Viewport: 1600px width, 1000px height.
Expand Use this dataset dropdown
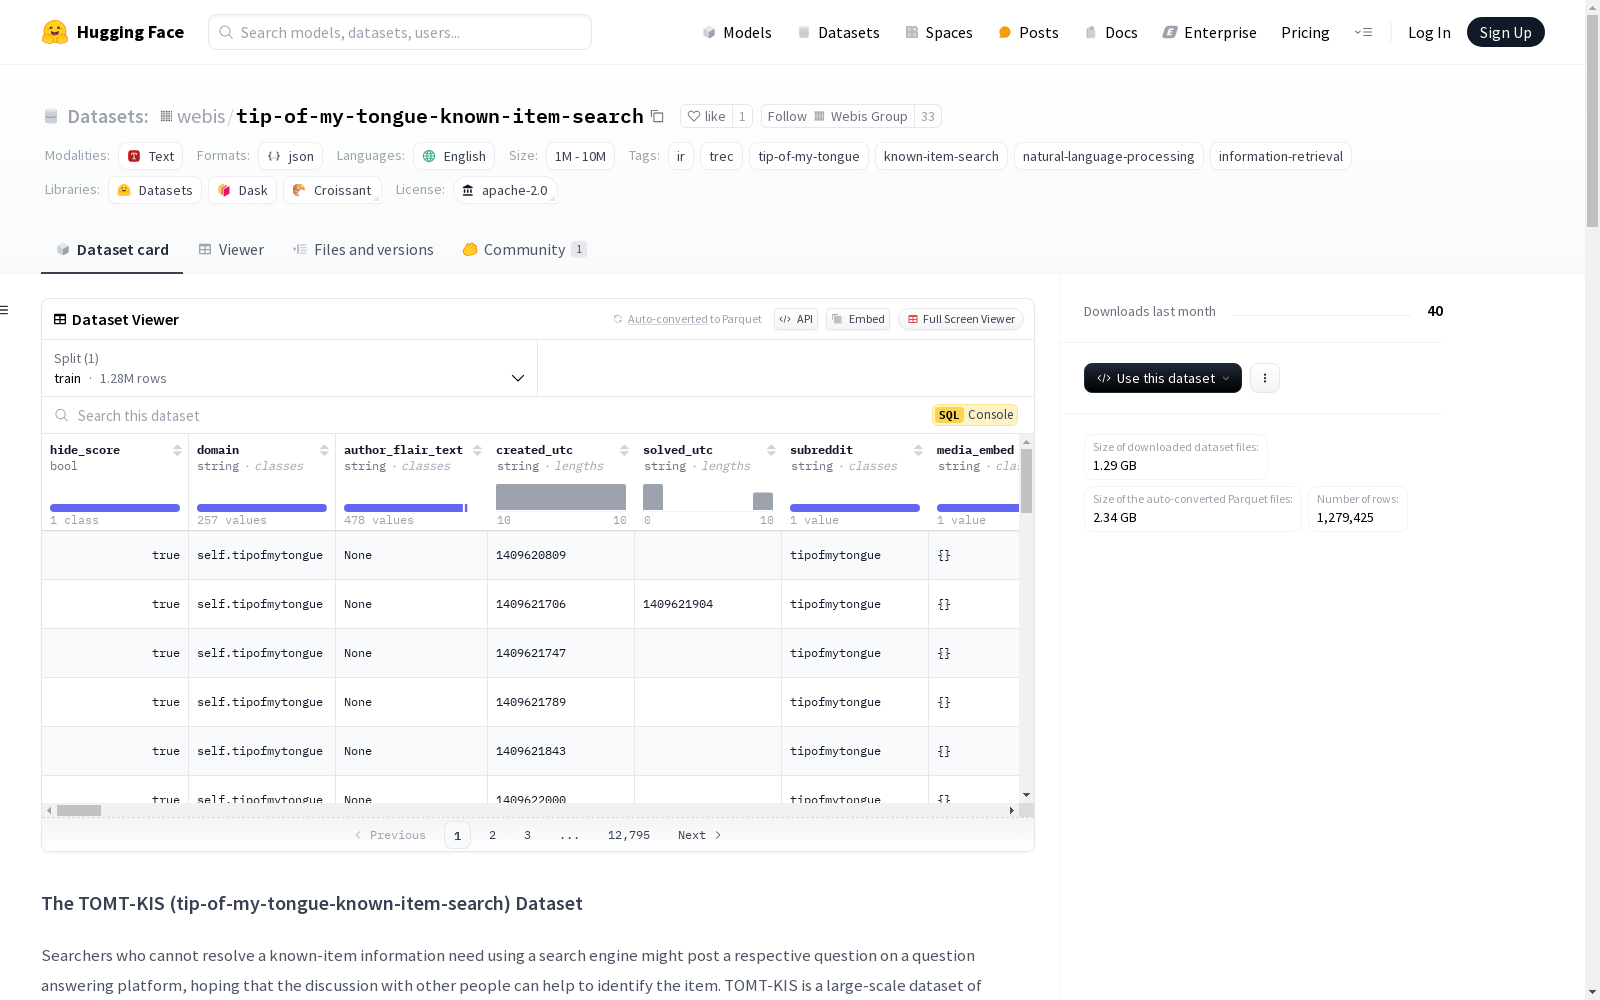pos(1163,378)
